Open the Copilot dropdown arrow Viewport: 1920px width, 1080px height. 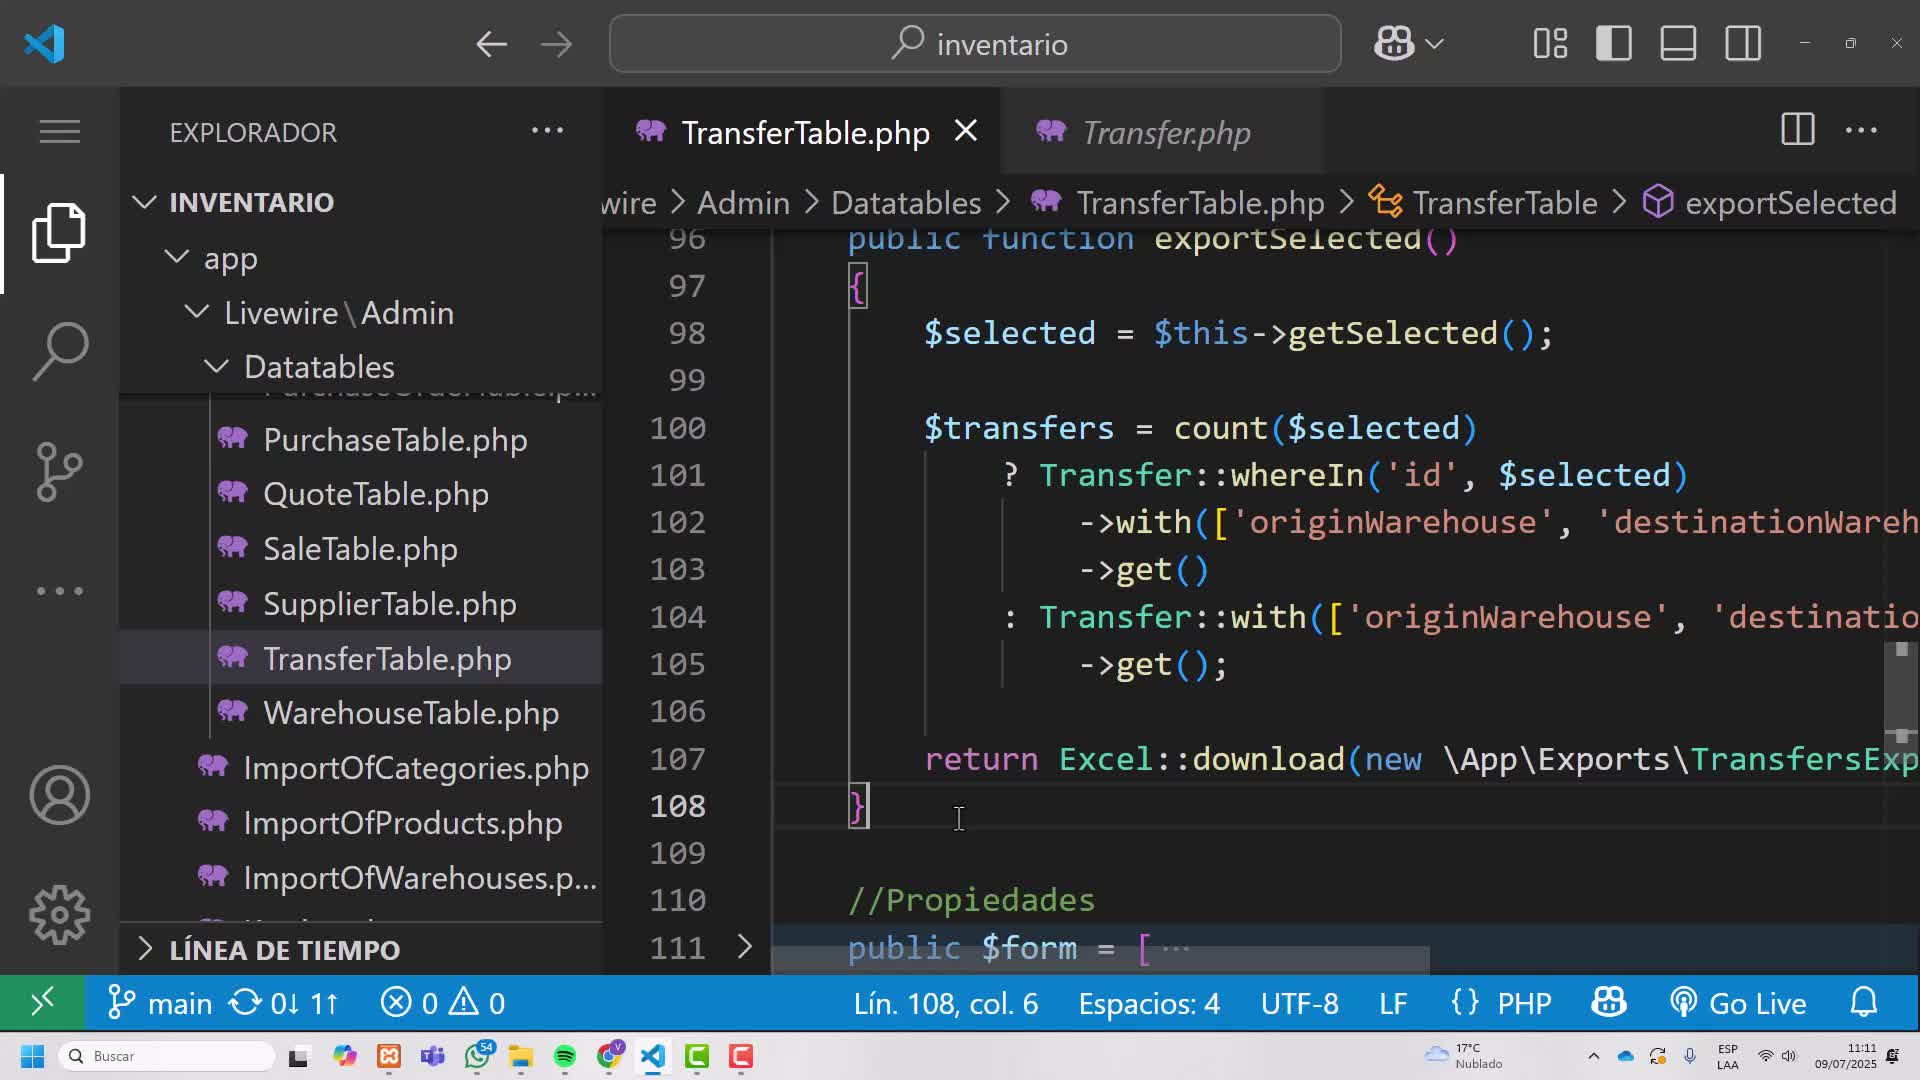(x=1434, y=44)
